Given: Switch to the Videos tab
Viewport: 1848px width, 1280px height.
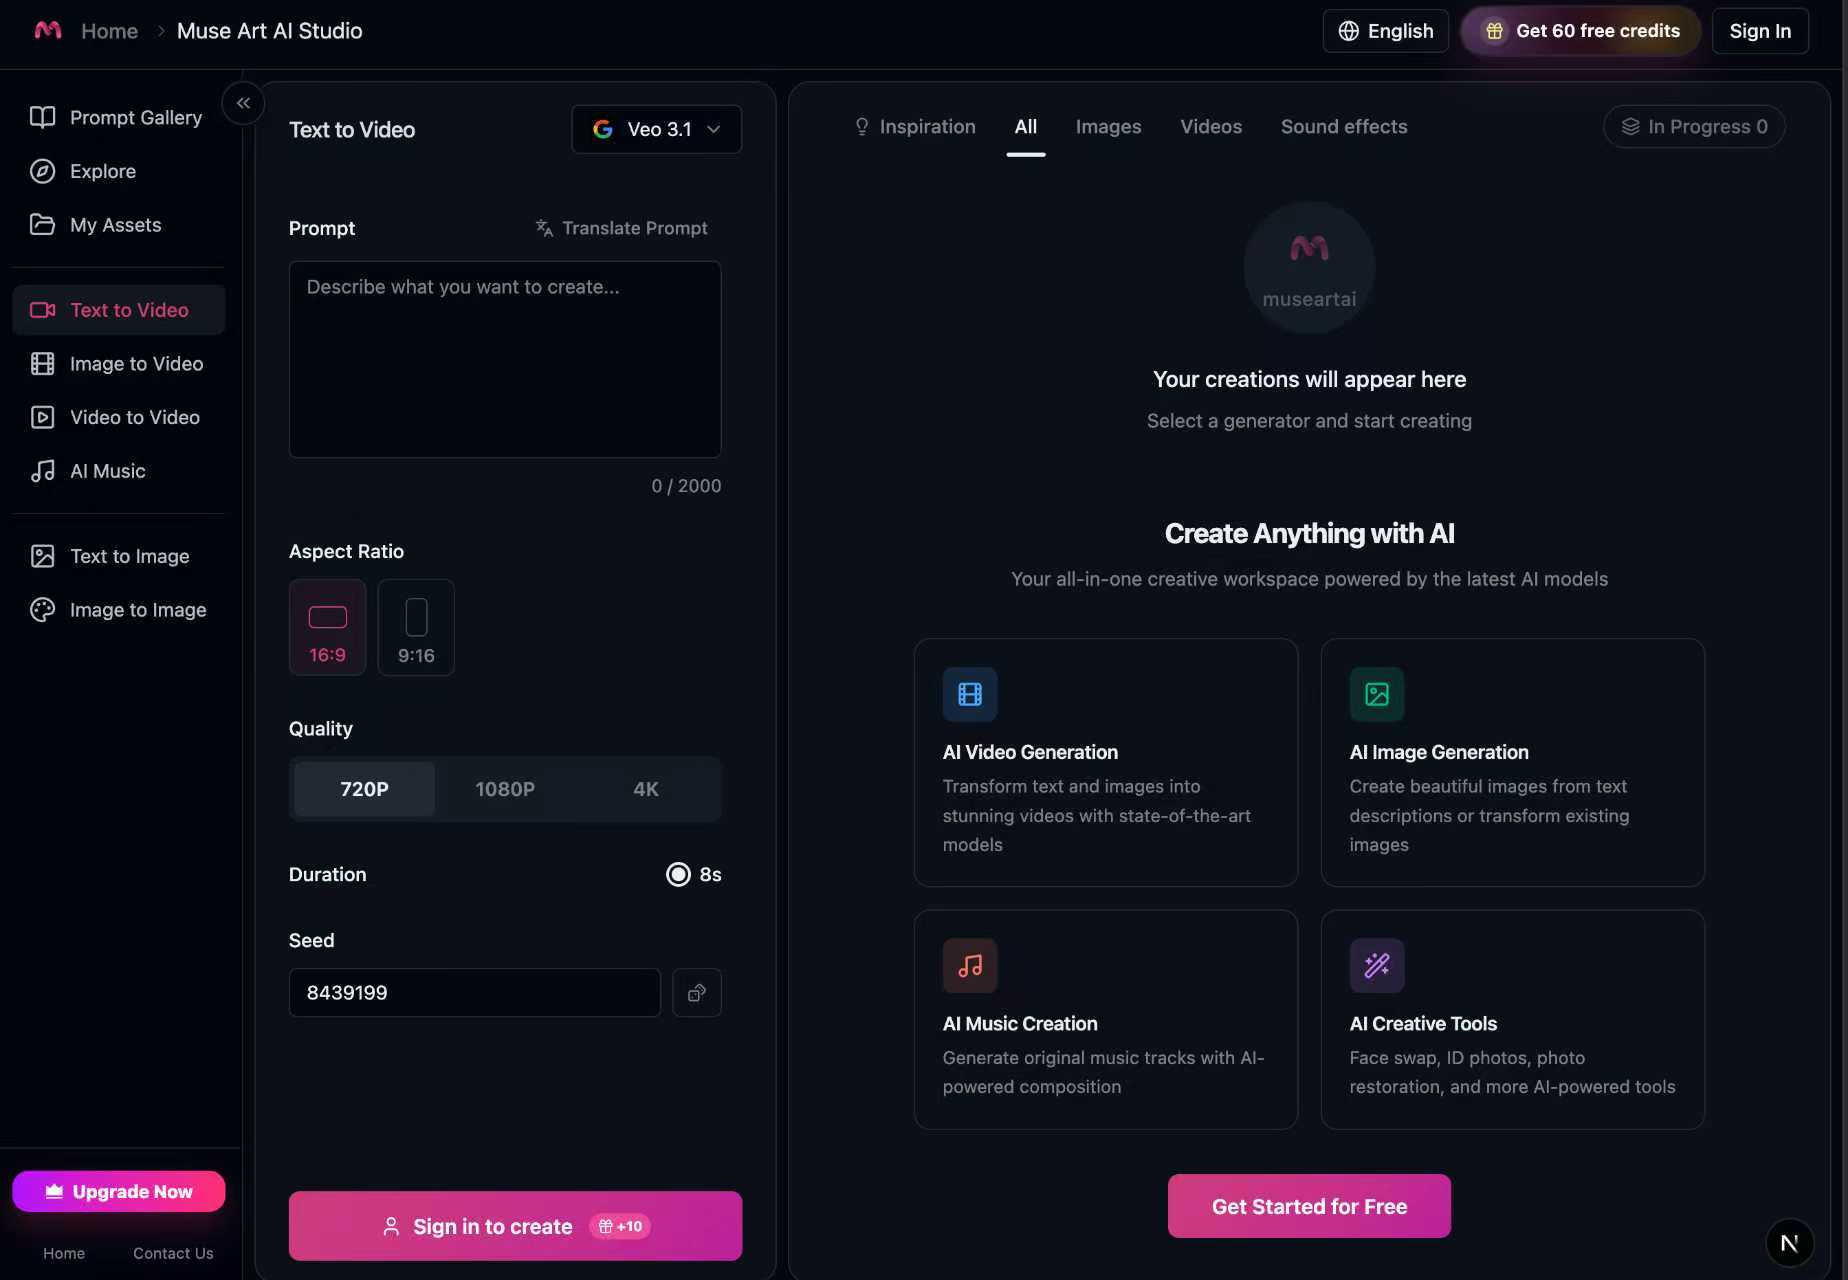Looking at the screenshot, I should (1210, 127).
